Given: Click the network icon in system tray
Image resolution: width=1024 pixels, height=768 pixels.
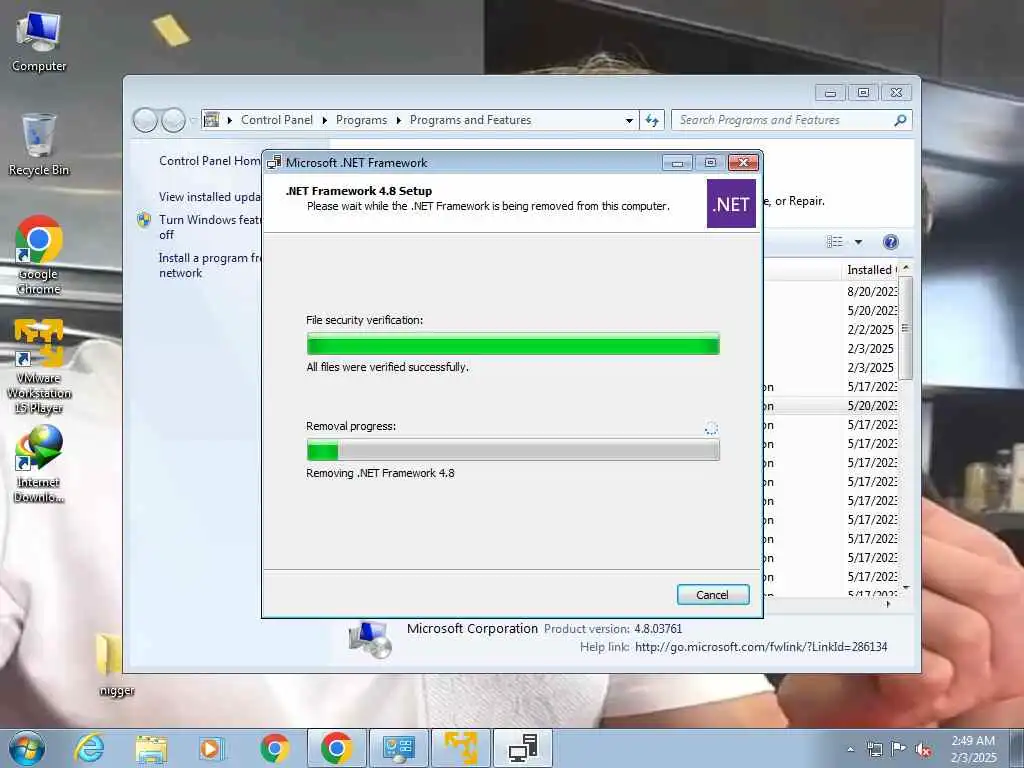Looking at the screenshot, I should (874, 749).
